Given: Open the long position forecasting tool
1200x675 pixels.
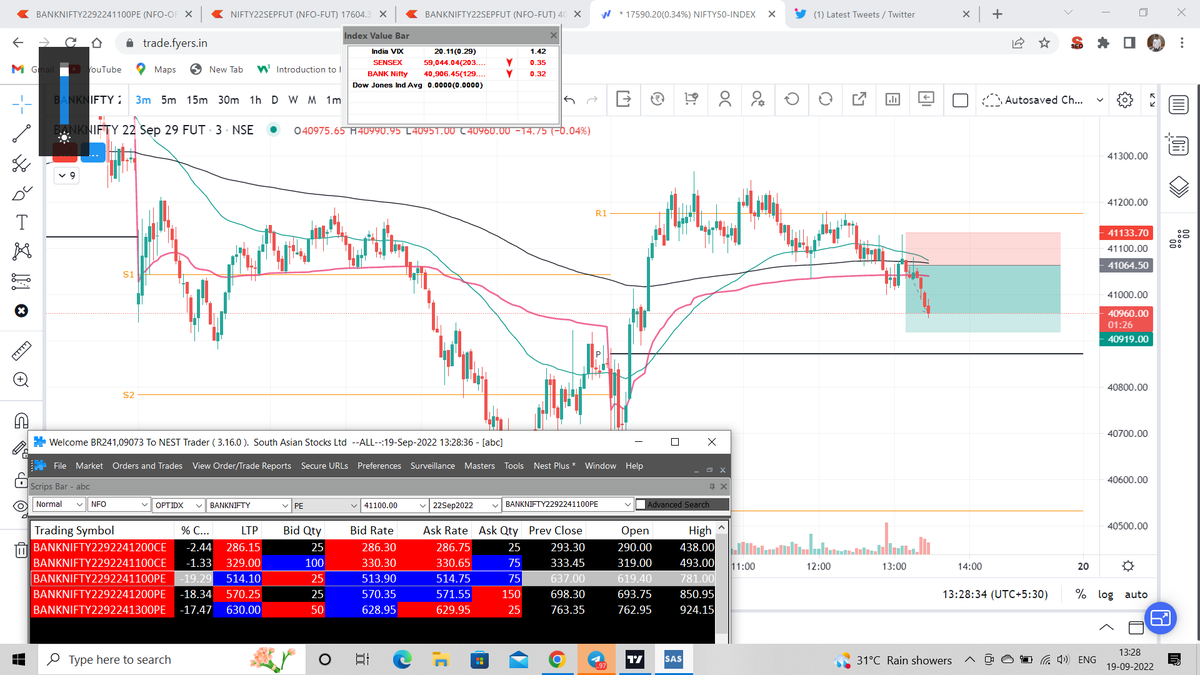Looking at the screenshot, I should pos(22,282).
